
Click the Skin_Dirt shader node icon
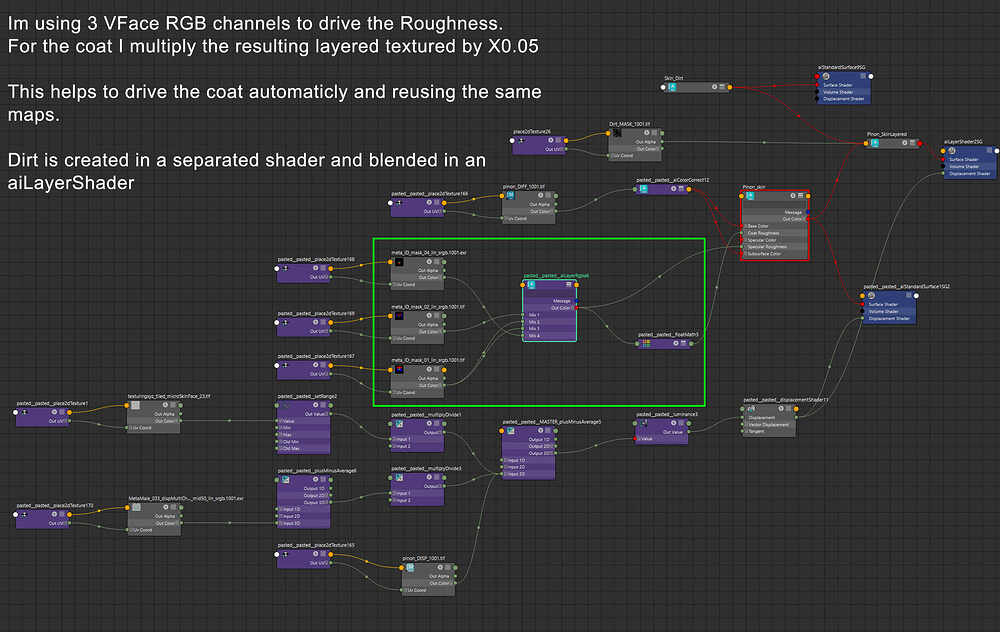(672, 87)
